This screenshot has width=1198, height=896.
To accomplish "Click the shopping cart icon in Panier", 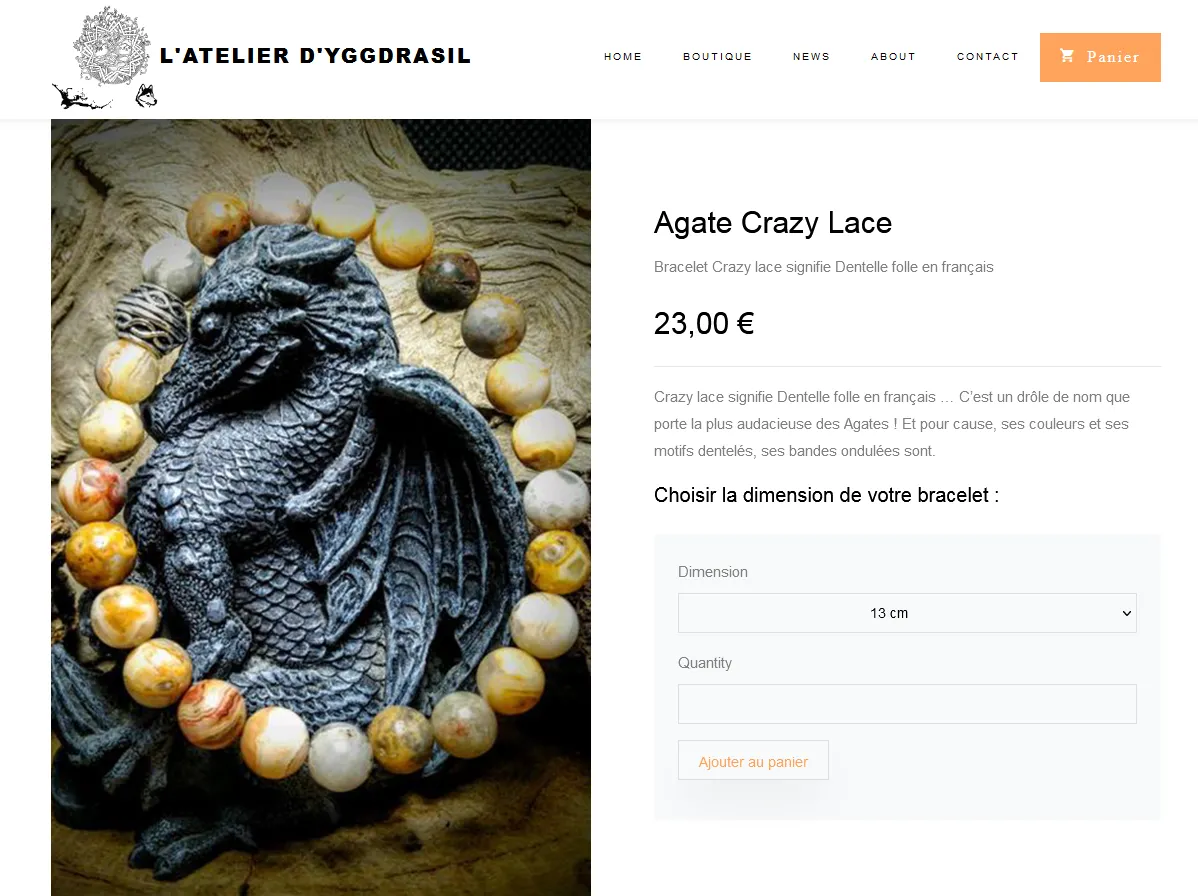I will click(1067, 56).
